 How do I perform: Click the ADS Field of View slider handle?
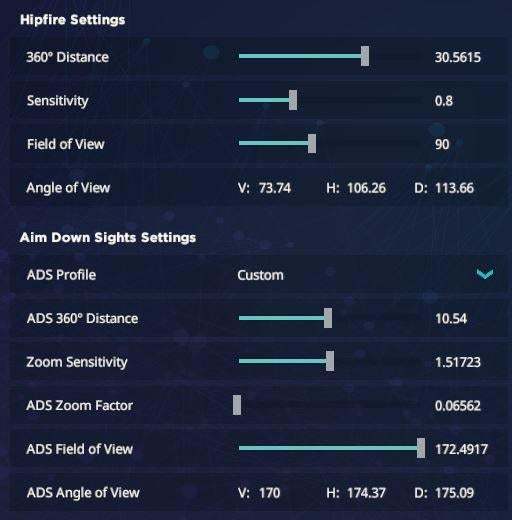421,448
